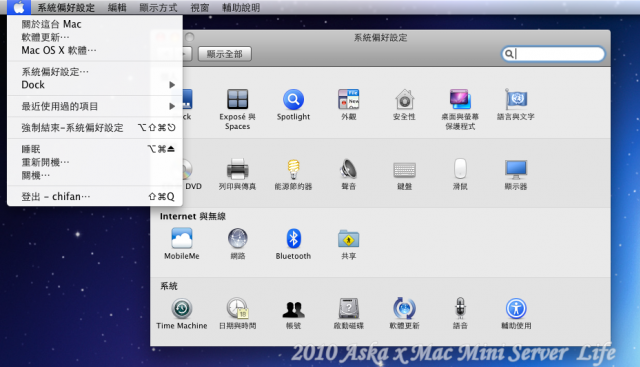Open the 外觀 appearance preferences
This screenshot has height=367, width=640.
349,105
